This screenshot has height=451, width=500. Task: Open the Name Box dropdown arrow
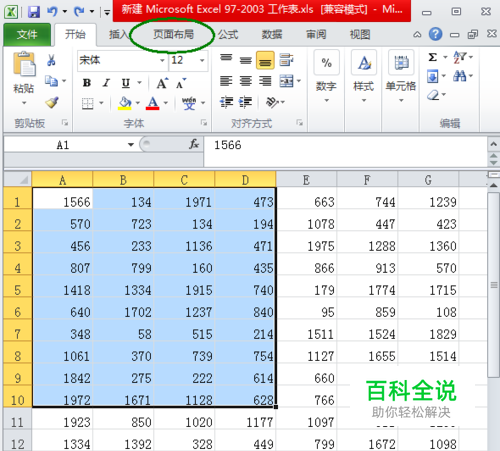pos(131,145)
